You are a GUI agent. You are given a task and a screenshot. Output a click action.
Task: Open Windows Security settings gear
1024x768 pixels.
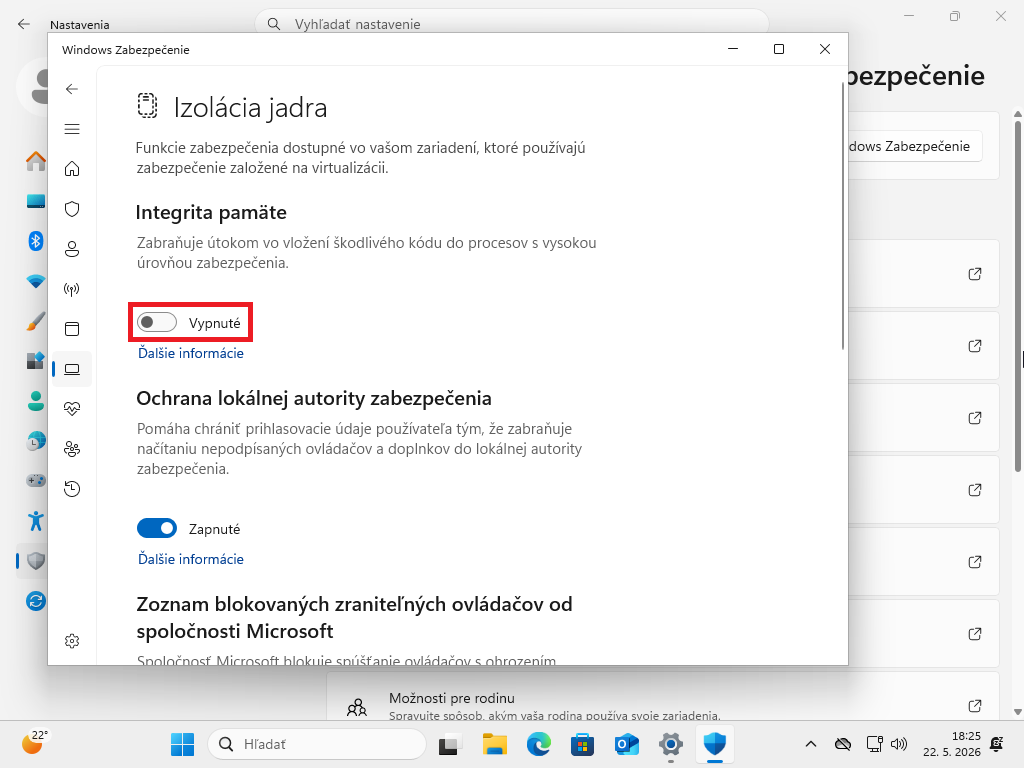(x=72, y=641)
